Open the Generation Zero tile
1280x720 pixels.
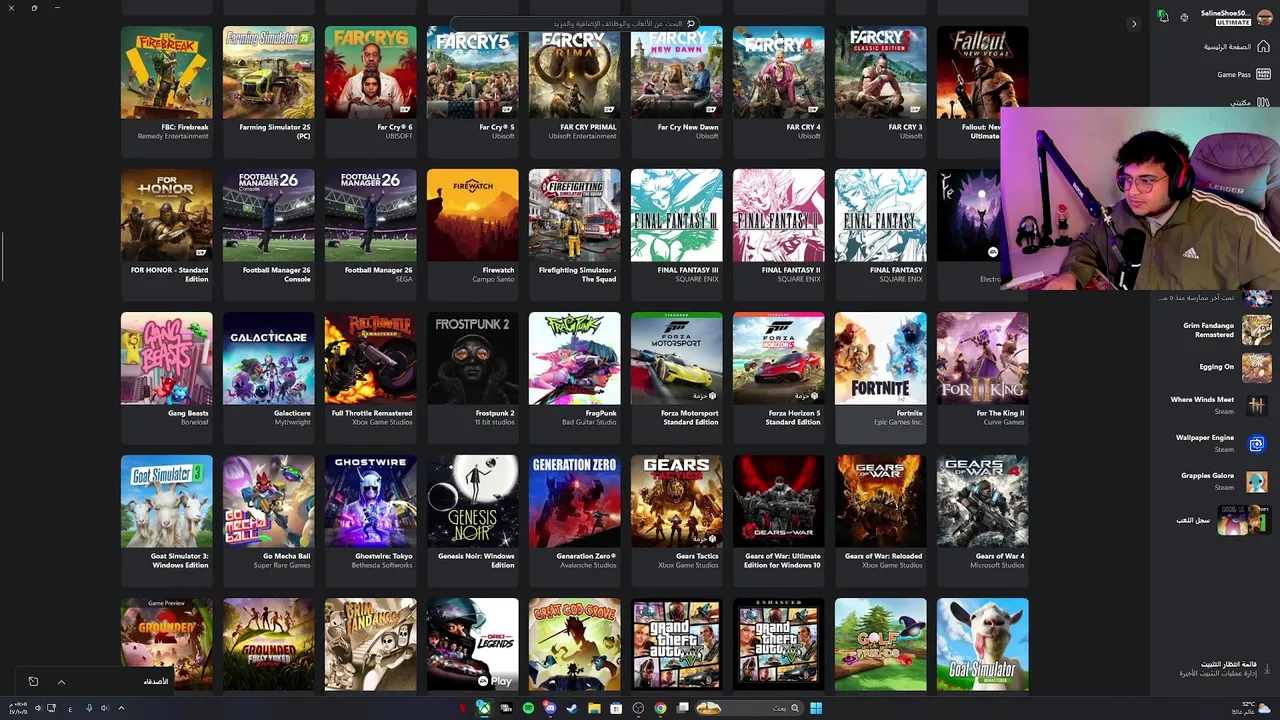(574, 520)
